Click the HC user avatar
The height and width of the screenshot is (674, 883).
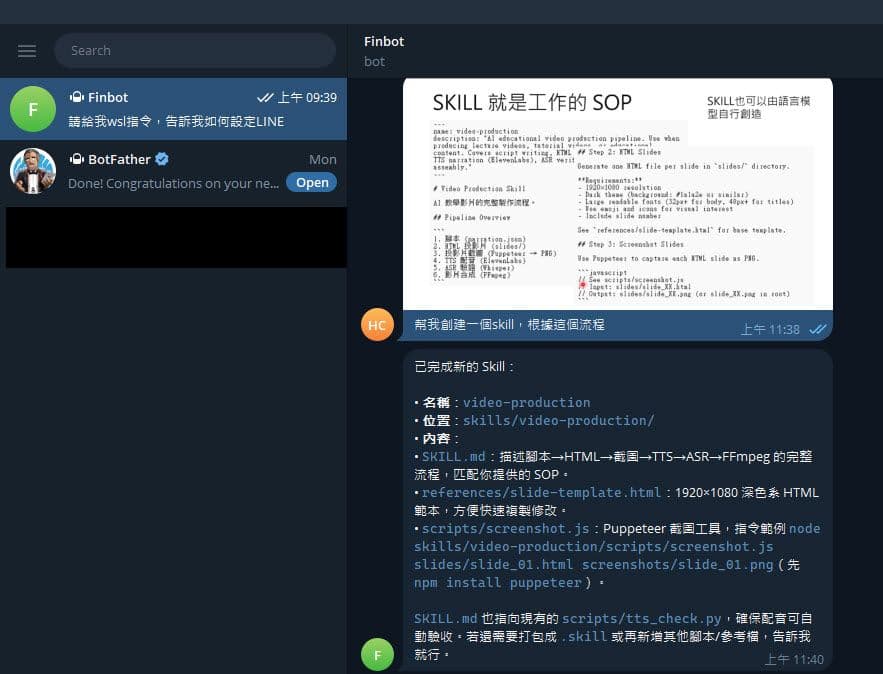click(x=377, y=324)
